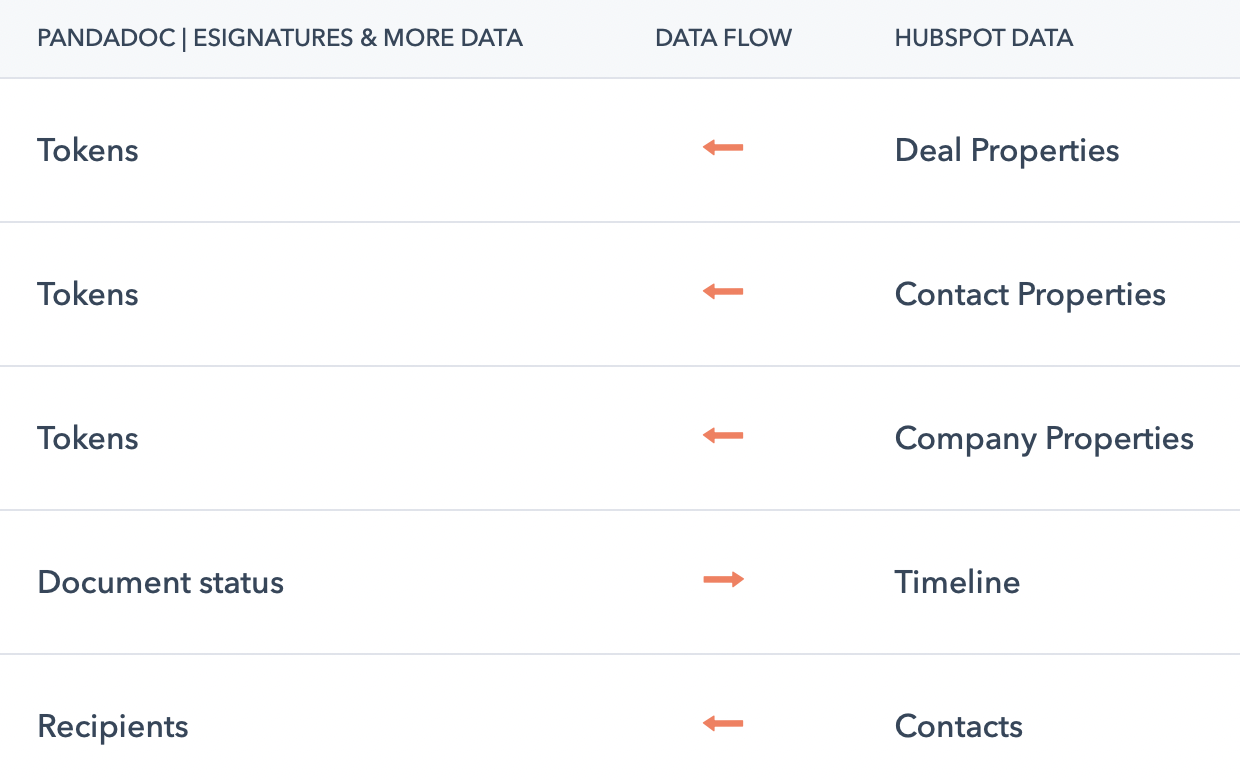This screenshot has height=780, width=1240.
Task: Click the right arrow beside Document status
Action: pos(723,580)
